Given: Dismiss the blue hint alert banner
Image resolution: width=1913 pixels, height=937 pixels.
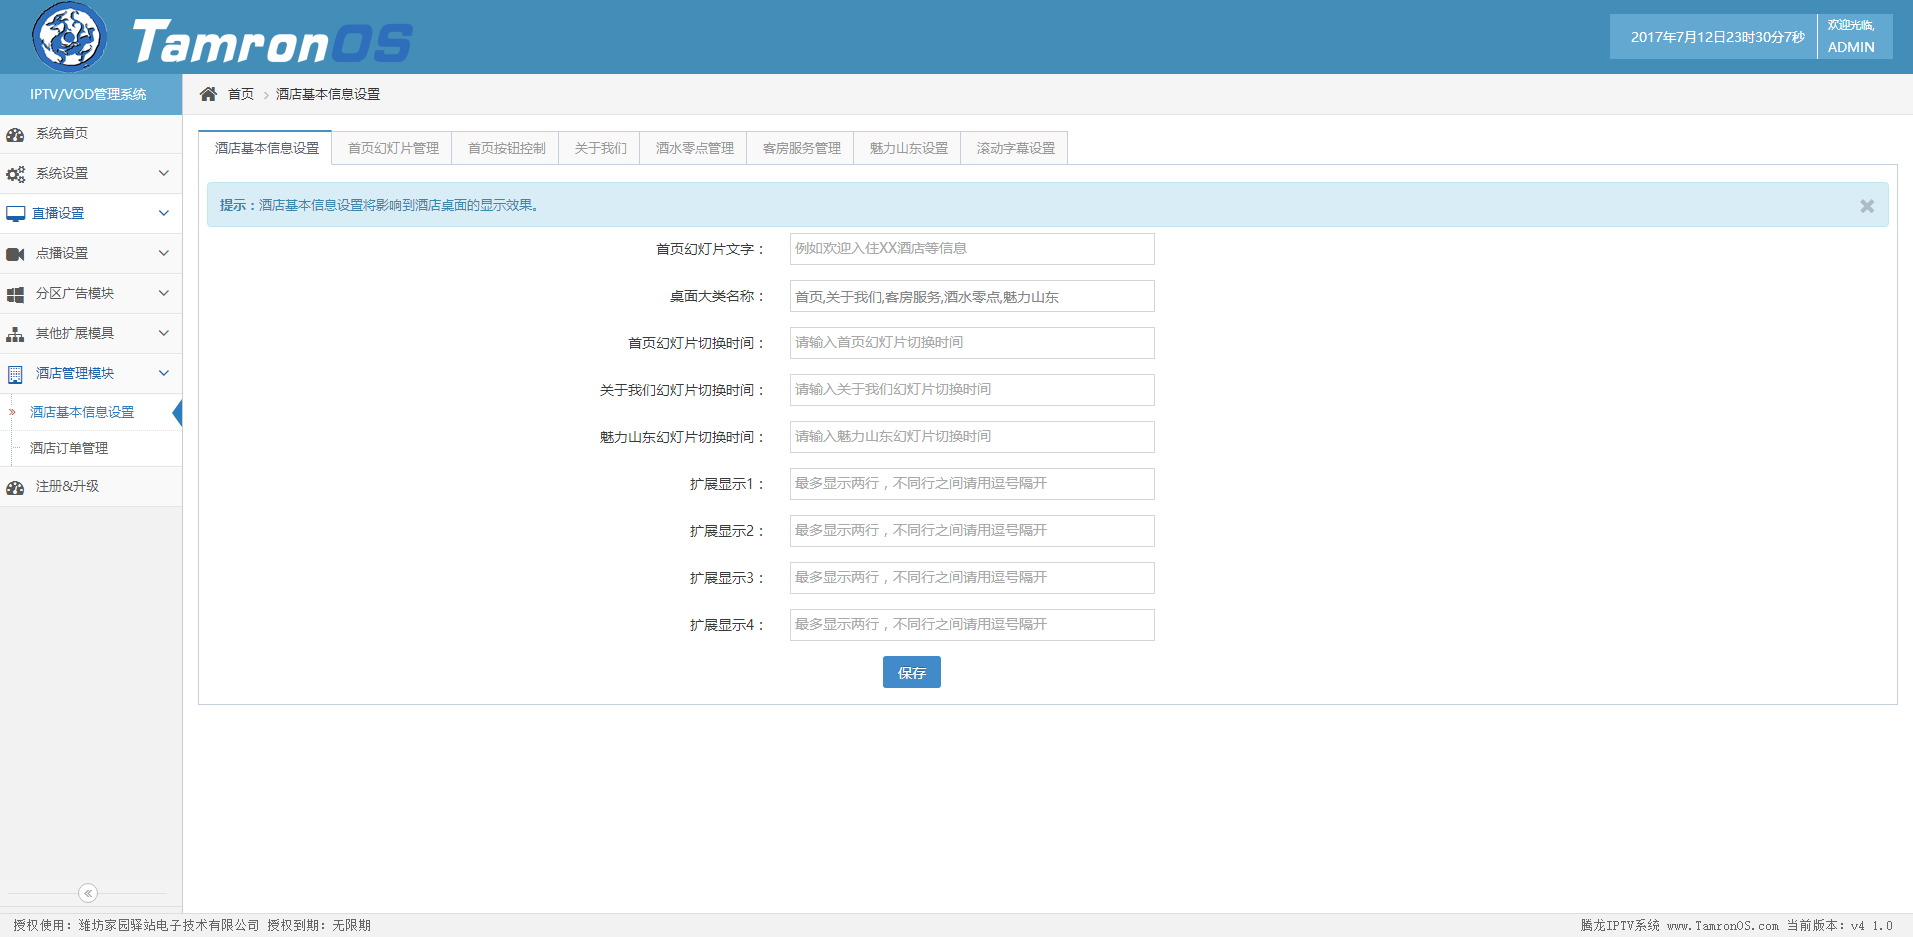Looking at the screenshot, I should click(x=1866, y=206).
